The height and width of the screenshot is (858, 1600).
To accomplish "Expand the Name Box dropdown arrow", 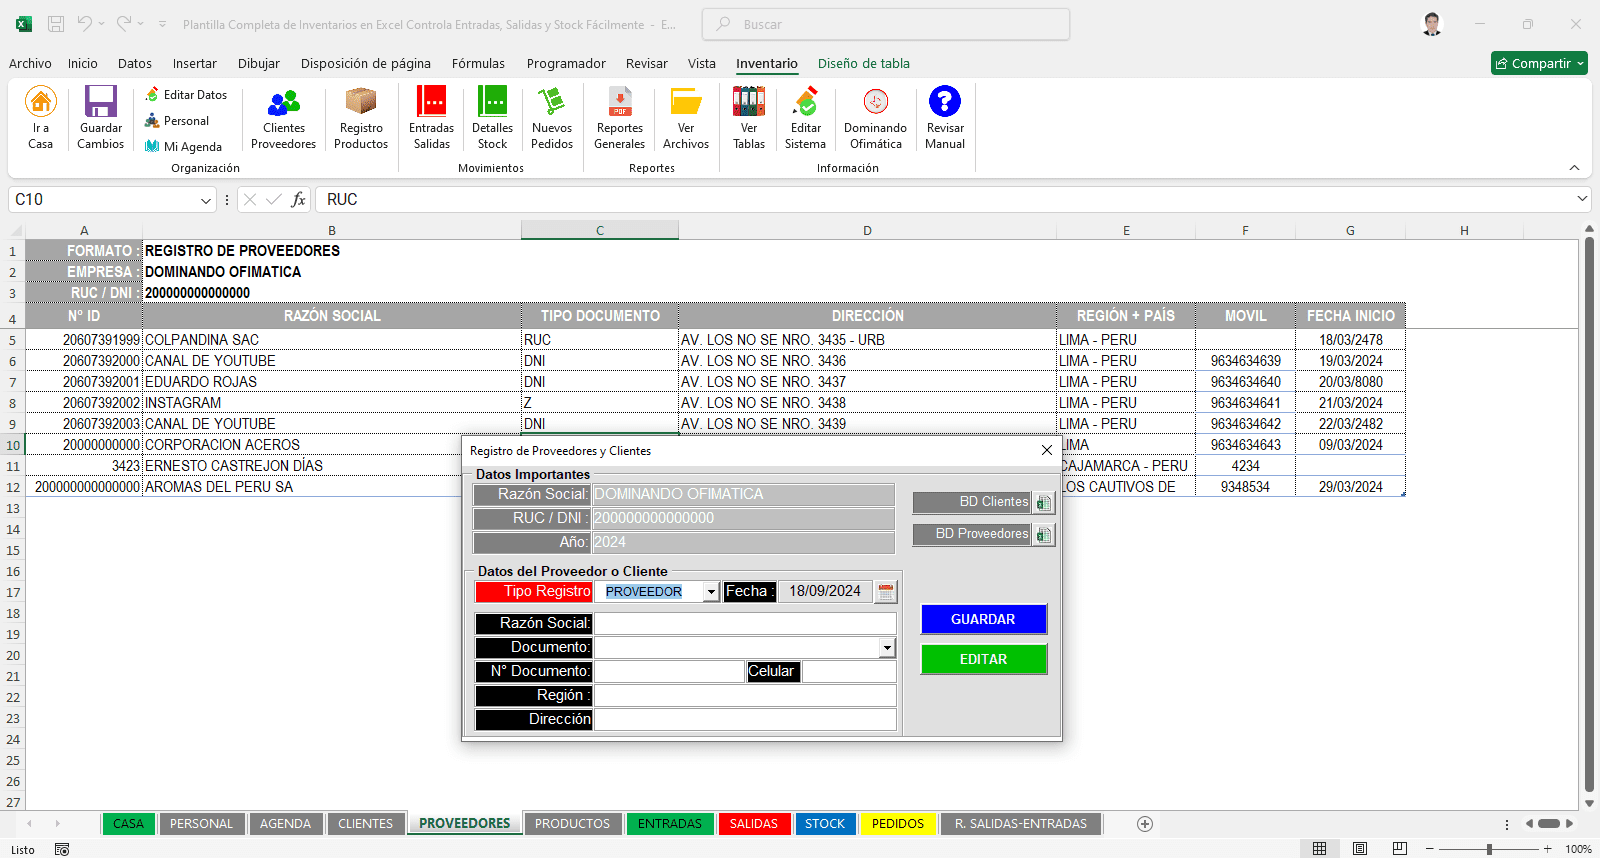I will click(x=206, y=200).
